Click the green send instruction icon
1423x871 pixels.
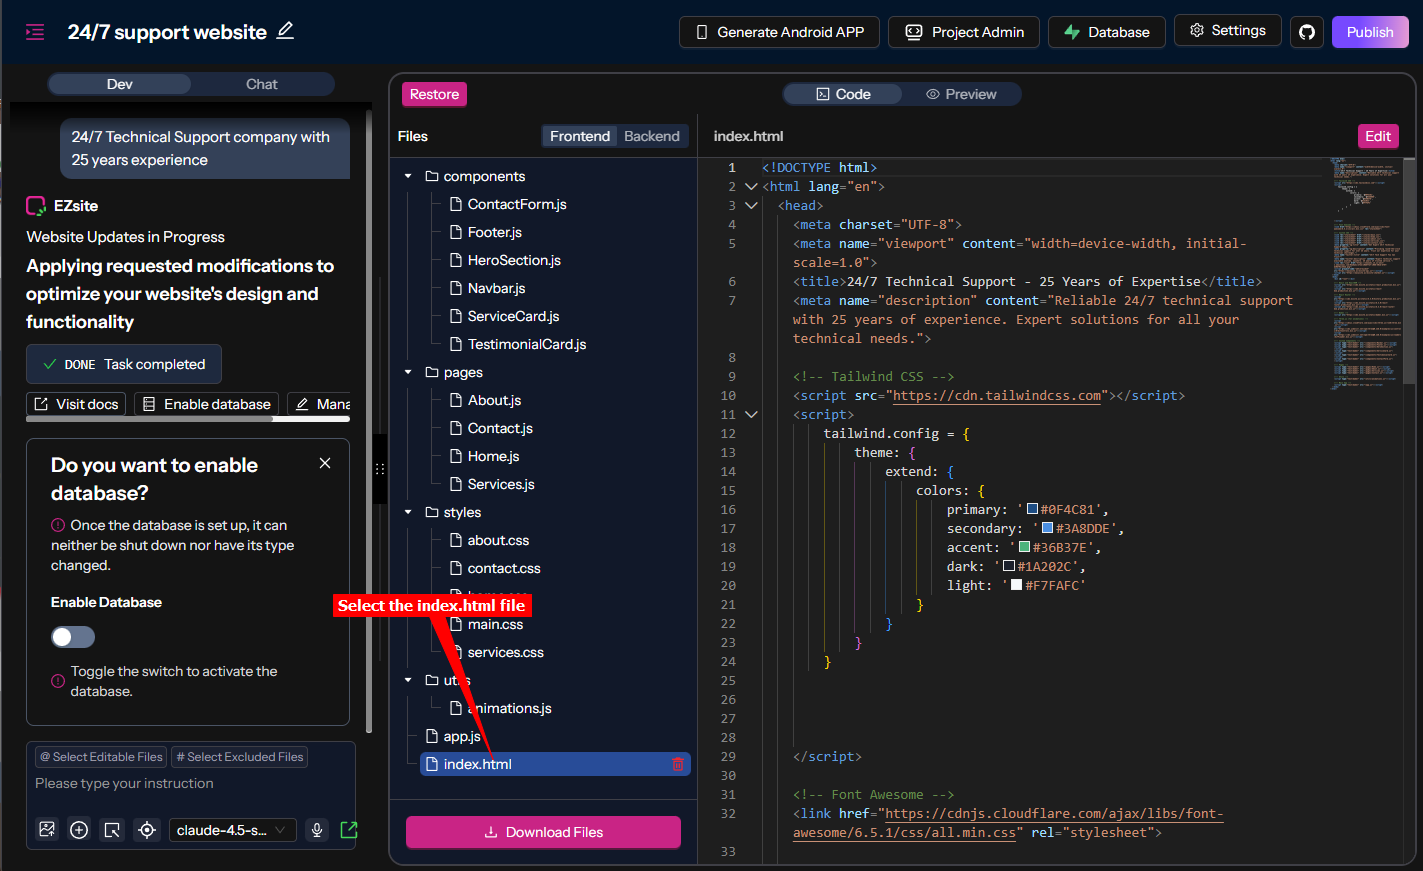coord(348,830)
